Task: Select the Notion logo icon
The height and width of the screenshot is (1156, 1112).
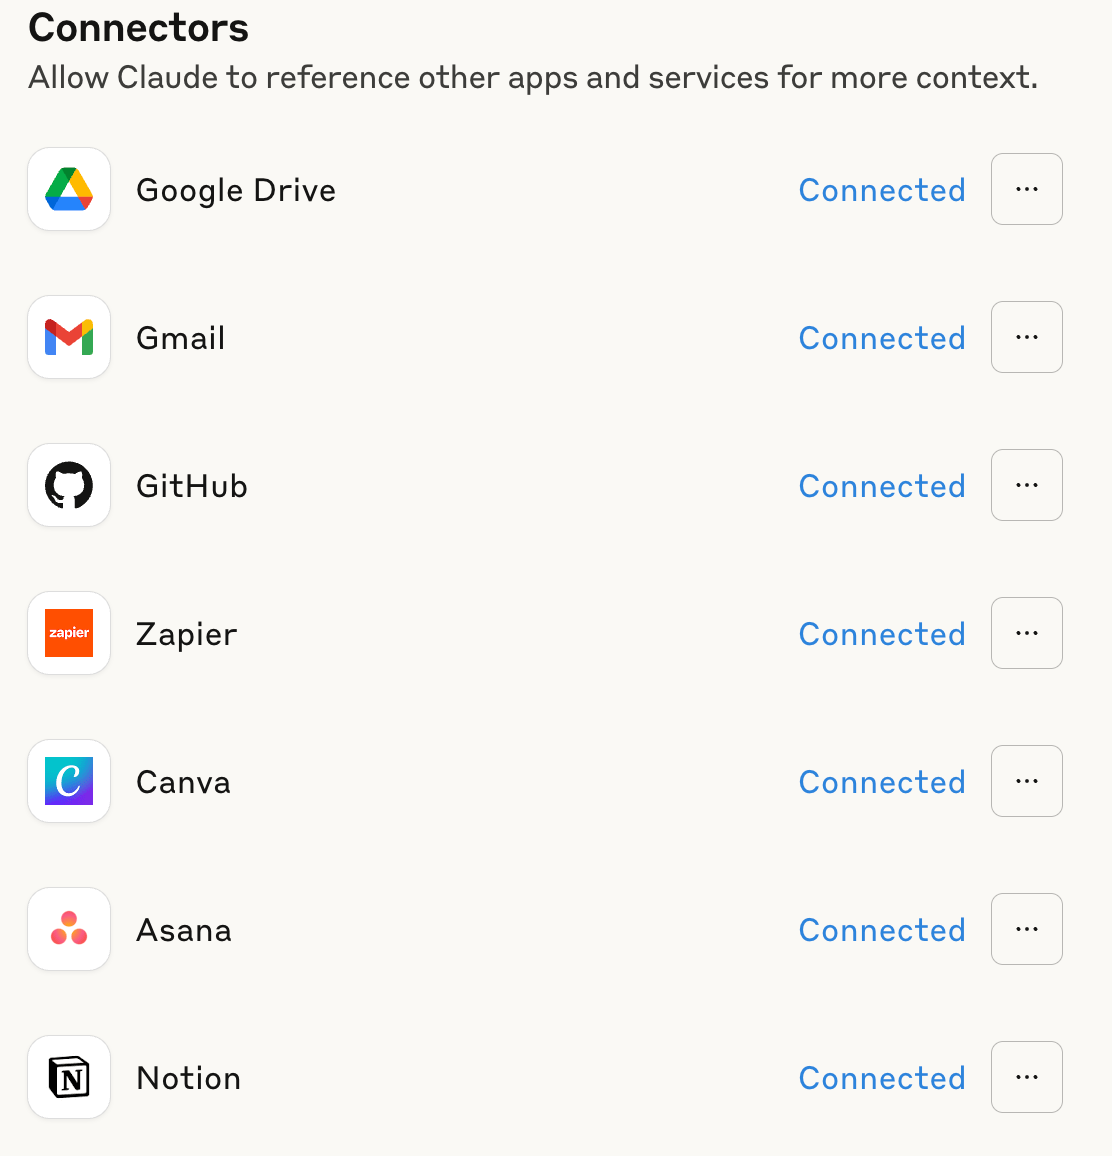Action: point(69,1077)
